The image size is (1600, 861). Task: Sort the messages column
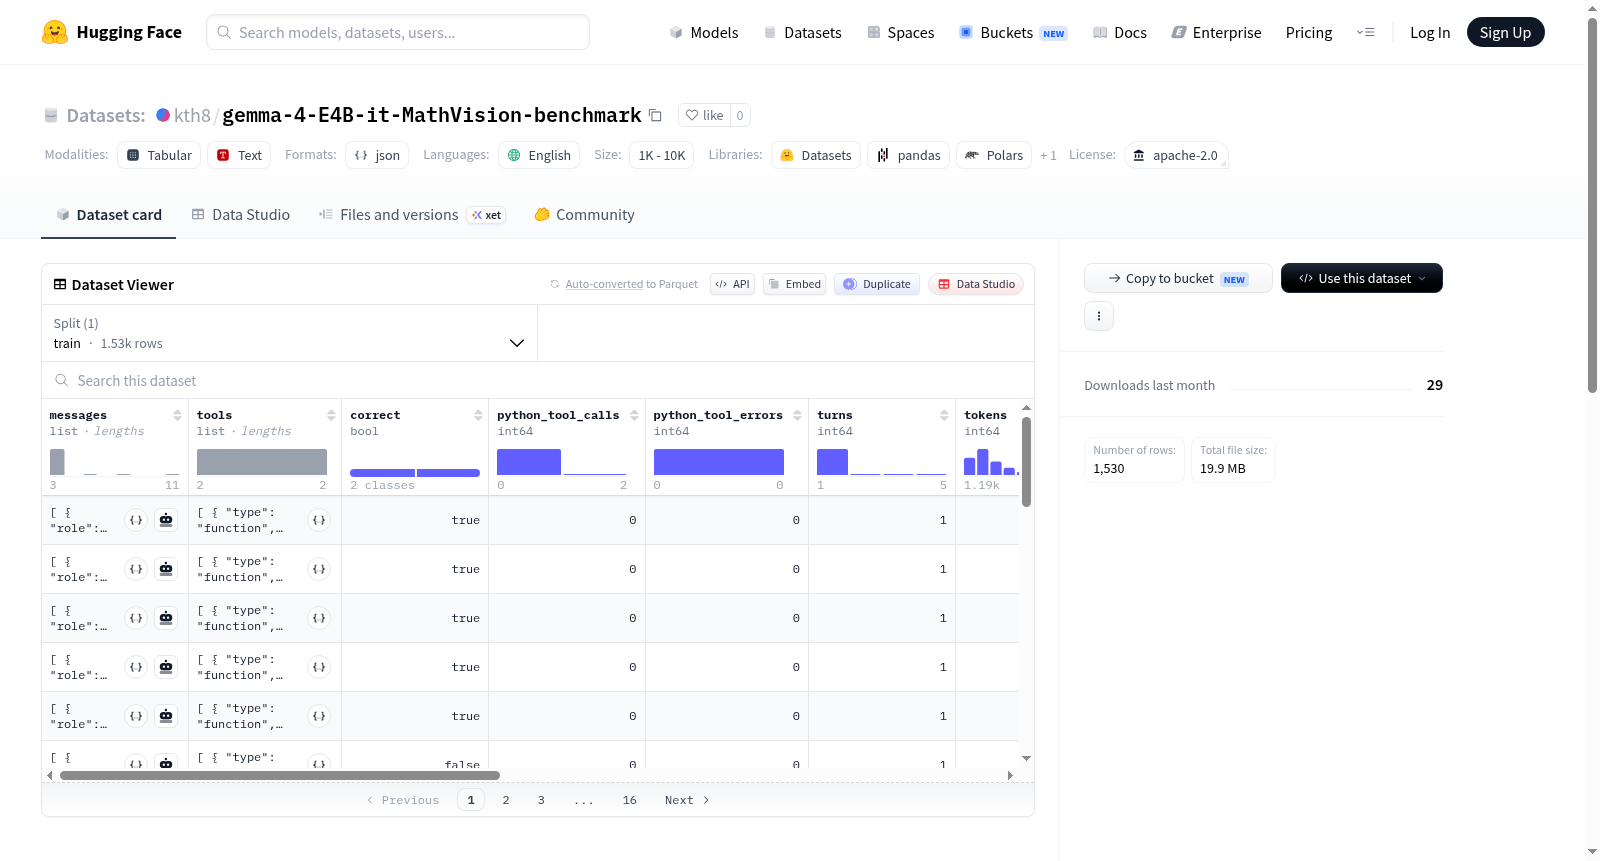[x=177, y=415]
